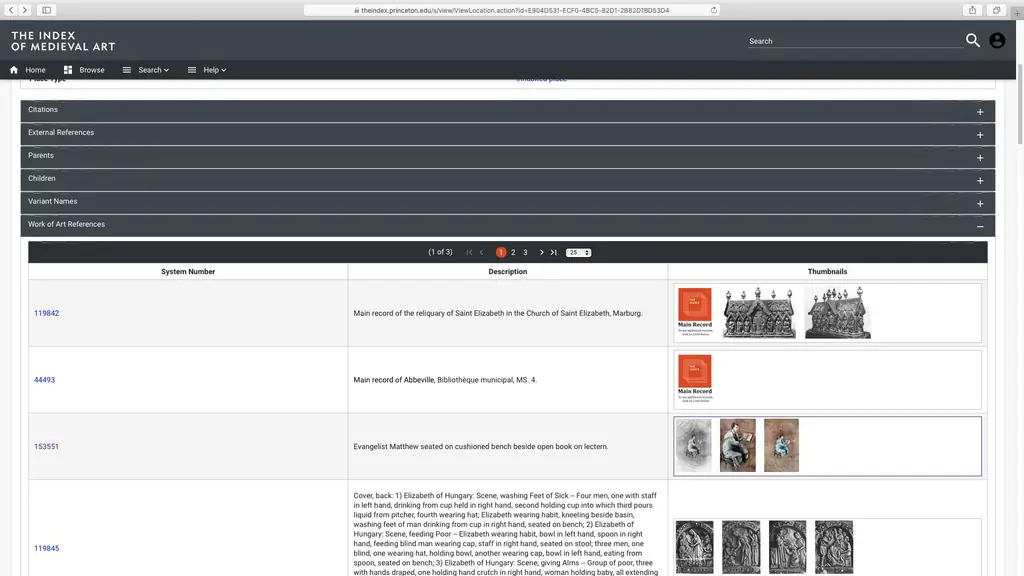
Task: Click the Search input field in header
Action: point(853,41)
